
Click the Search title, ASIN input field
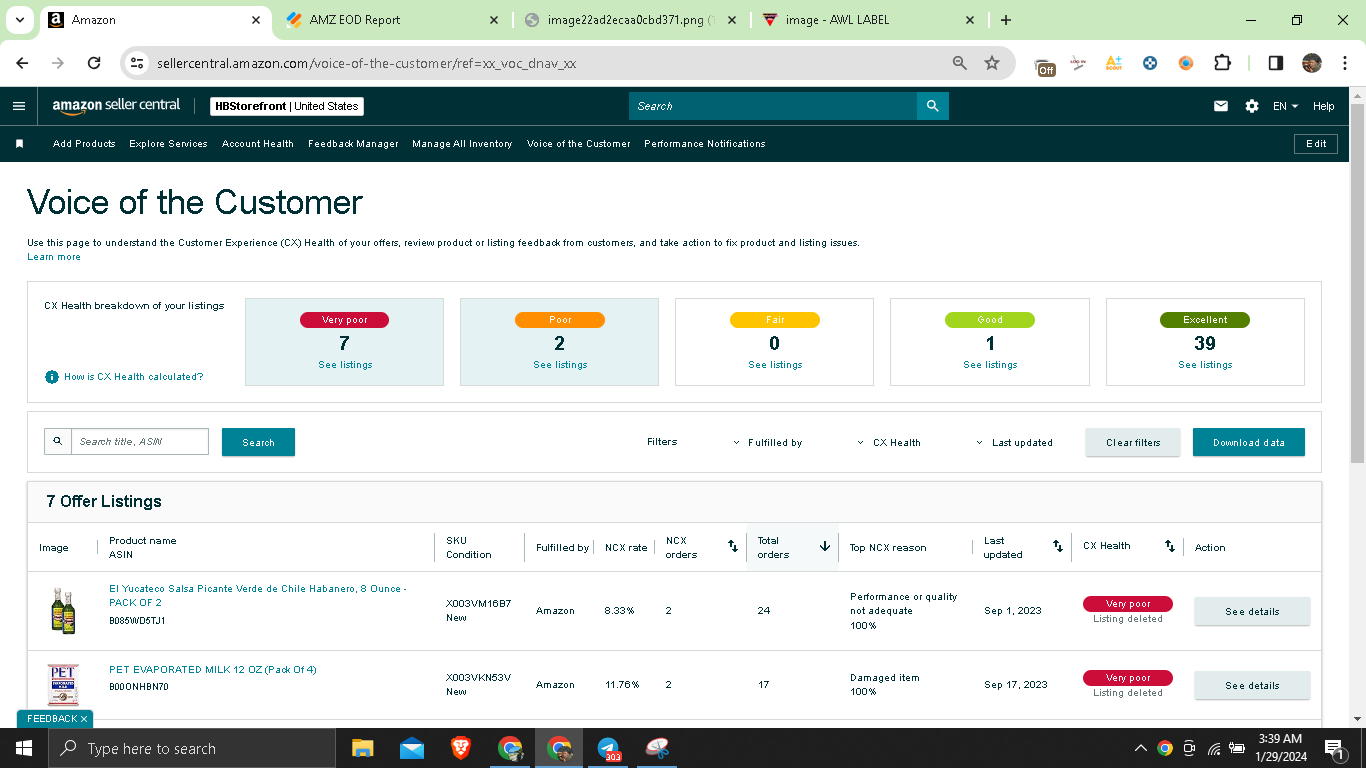click(140, 441)
